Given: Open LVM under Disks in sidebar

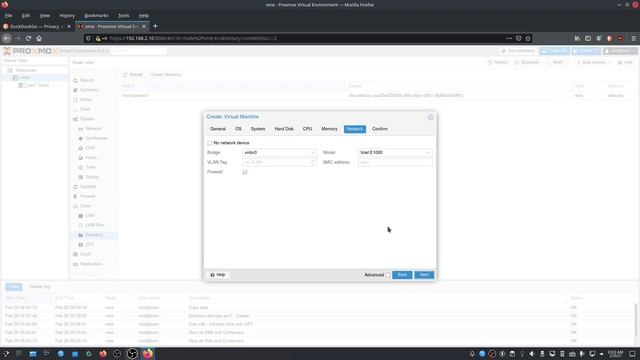Looking at the screenshot, I should click(90, 216).
